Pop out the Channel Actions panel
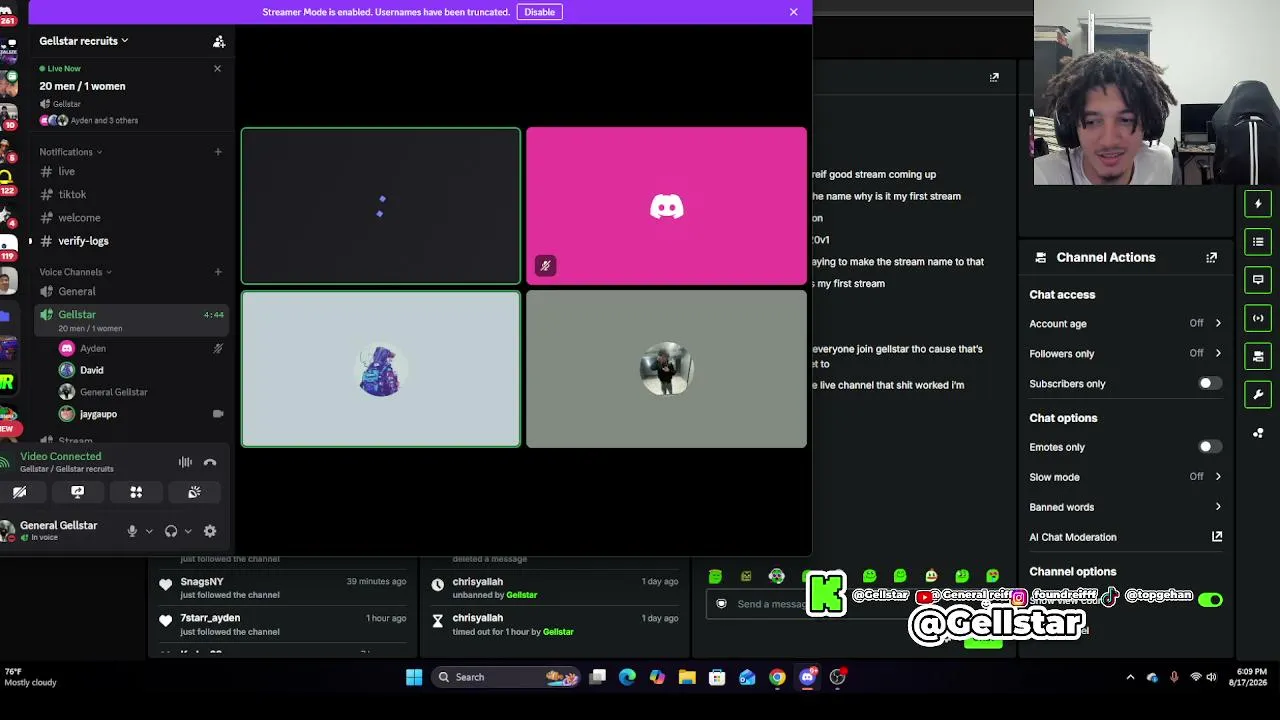 [1212, 258]
